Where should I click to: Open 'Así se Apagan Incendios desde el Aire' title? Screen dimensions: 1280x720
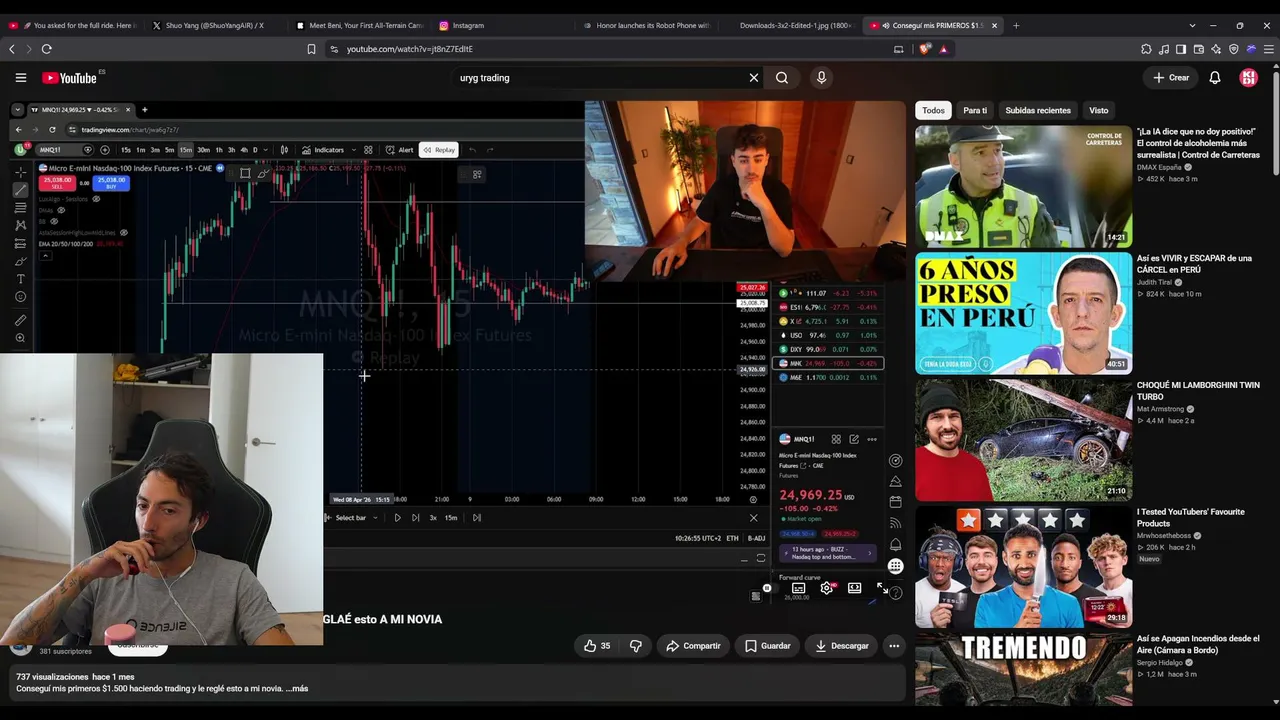click(x=1198, y=644)
